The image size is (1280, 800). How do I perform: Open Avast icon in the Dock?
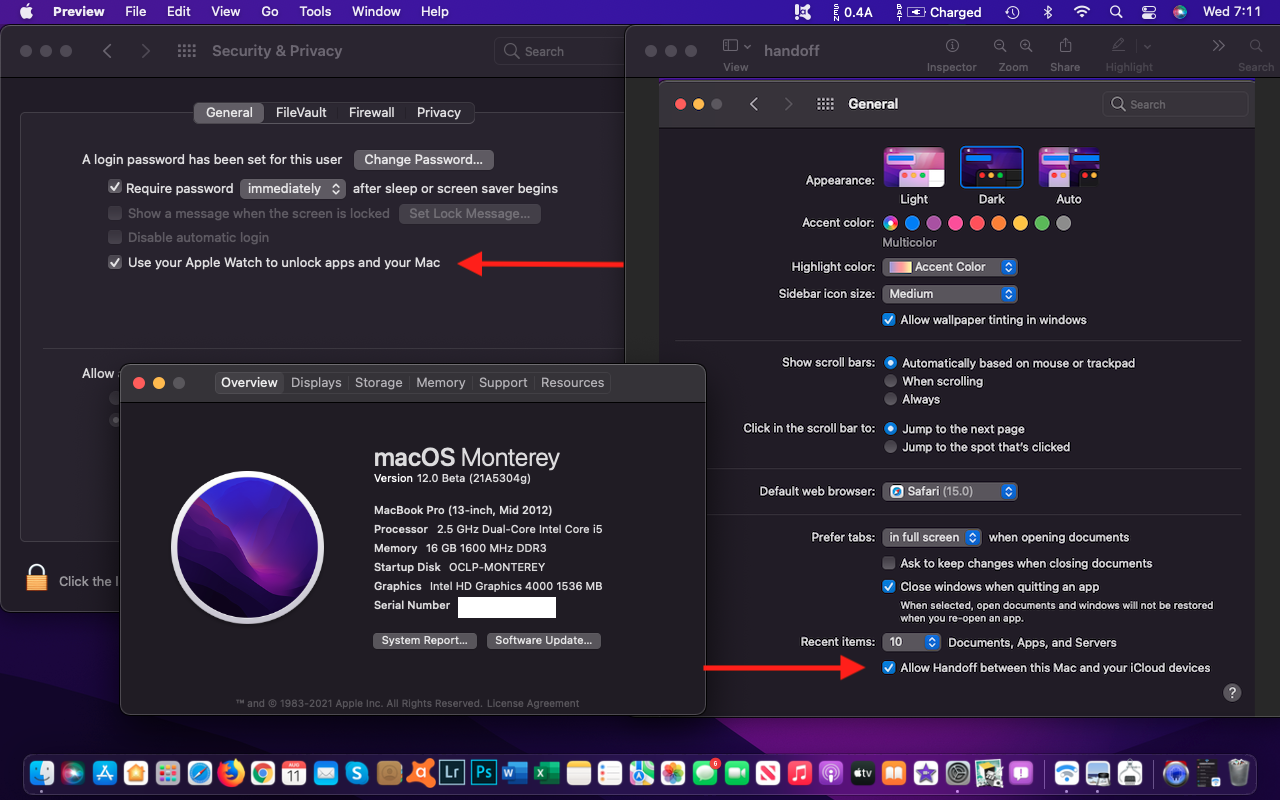421,773
